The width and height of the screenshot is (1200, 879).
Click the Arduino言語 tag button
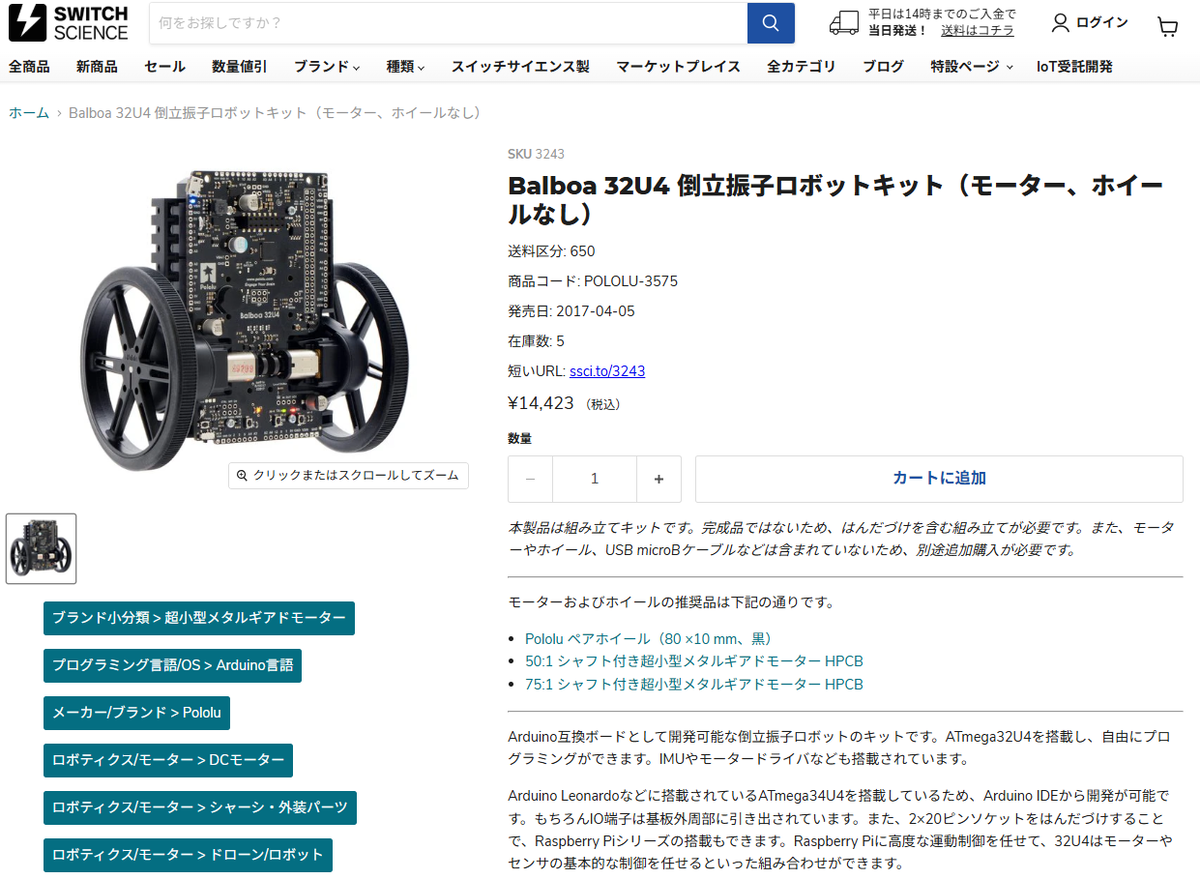click(x=172, y=666)
